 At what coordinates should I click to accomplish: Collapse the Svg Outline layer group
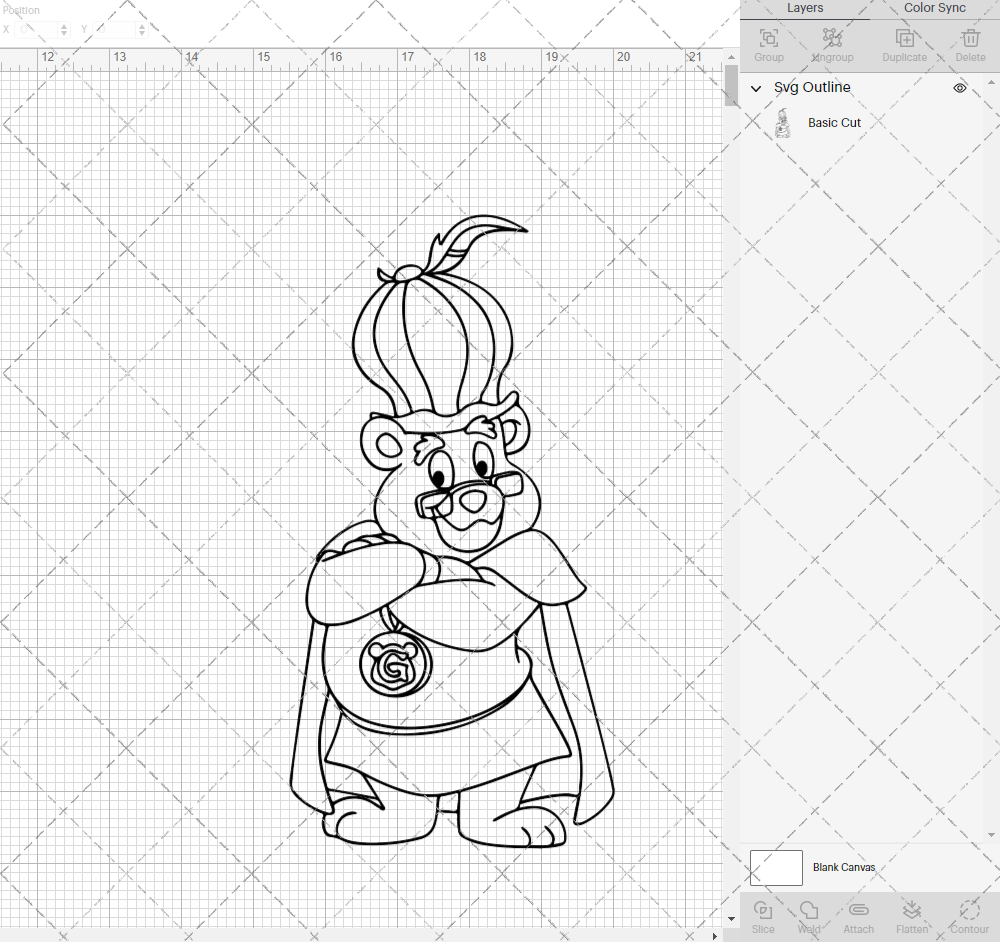tap(757, 88)
